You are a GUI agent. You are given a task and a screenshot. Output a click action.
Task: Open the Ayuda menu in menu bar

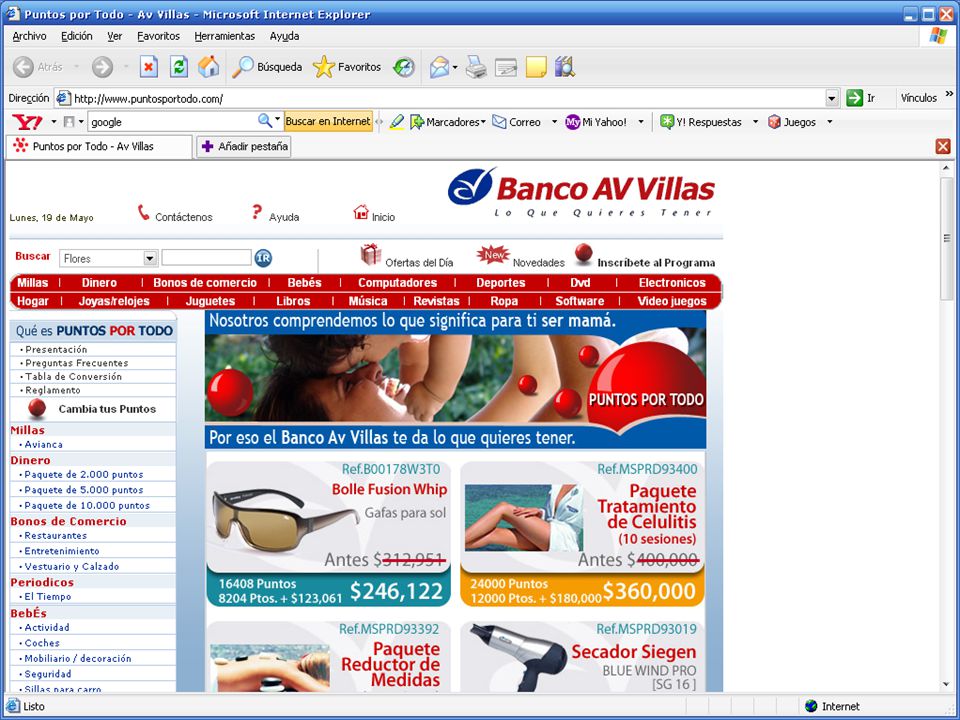click(x=284, y=36)
